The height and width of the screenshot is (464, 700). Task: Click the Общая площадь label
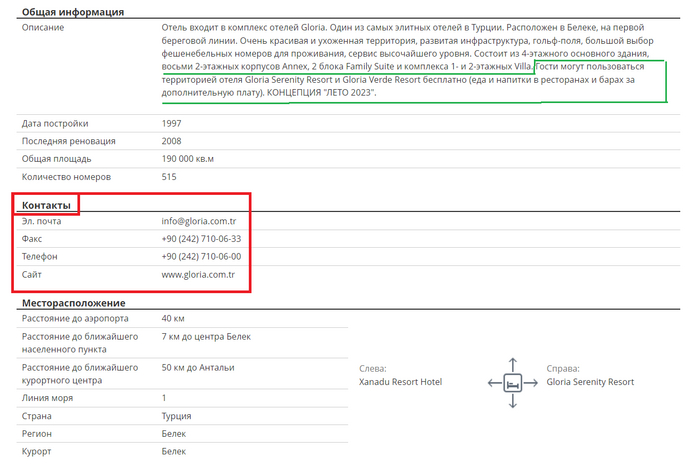click(56, 159)
